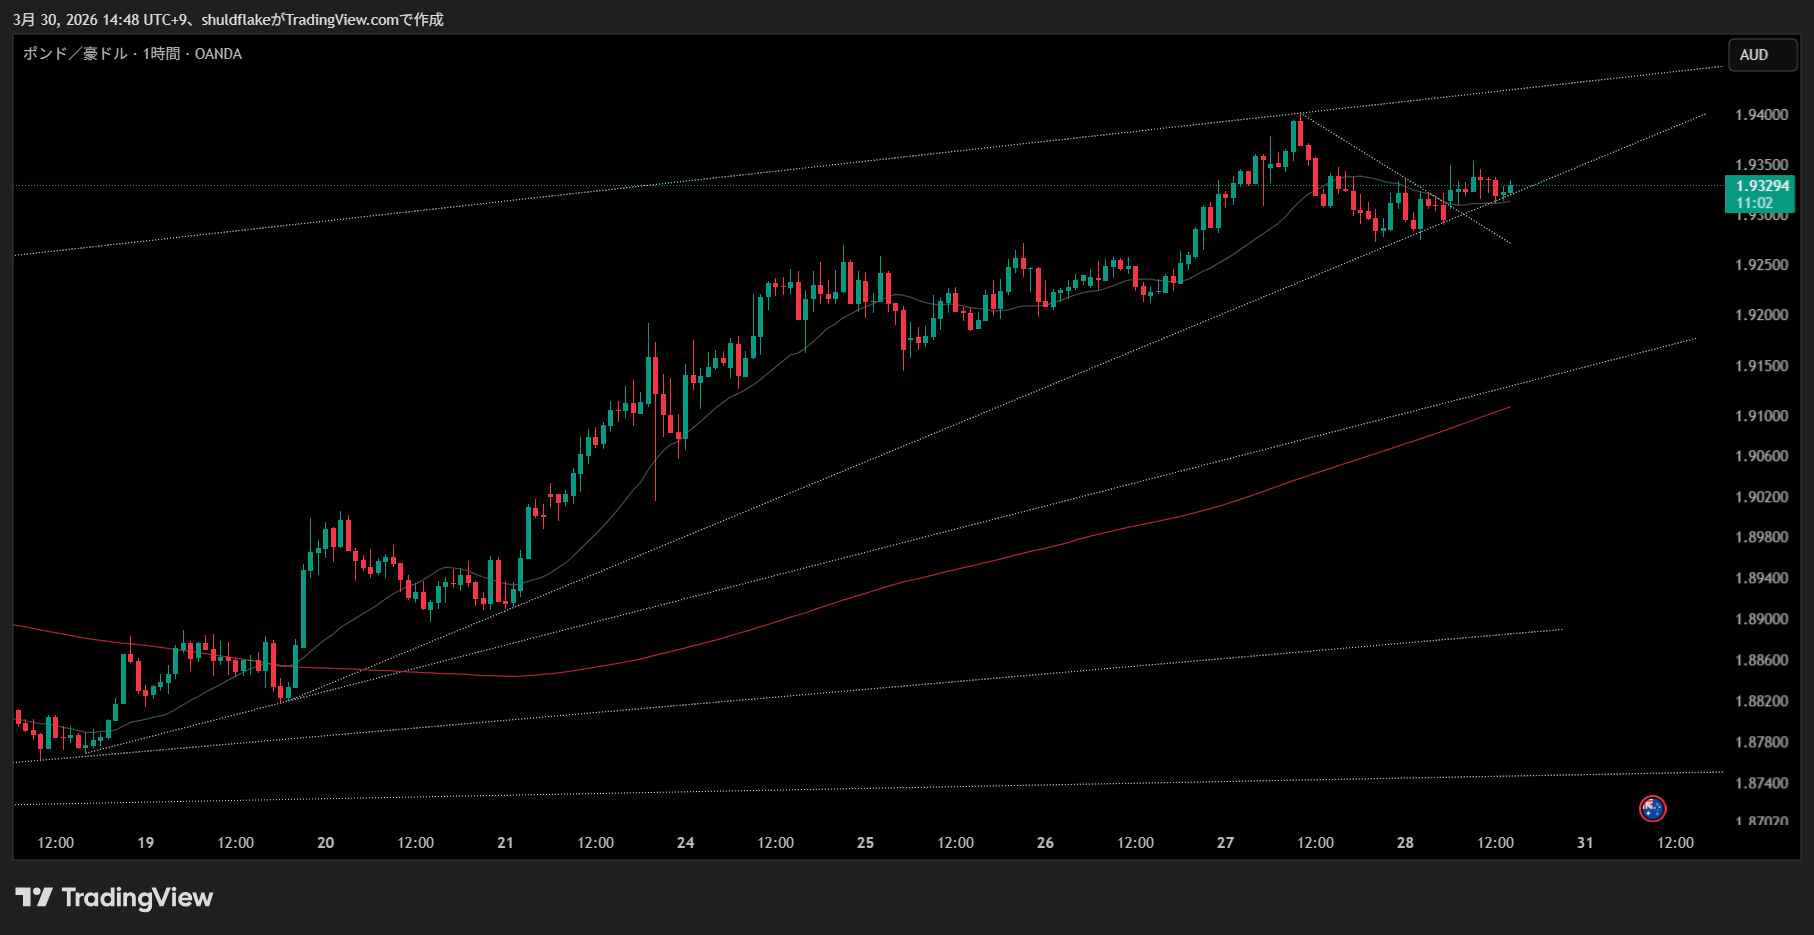Click the 1.92000 price axis label
The height and width of the screenshot is (935, 1814).
click(1761, 315)
